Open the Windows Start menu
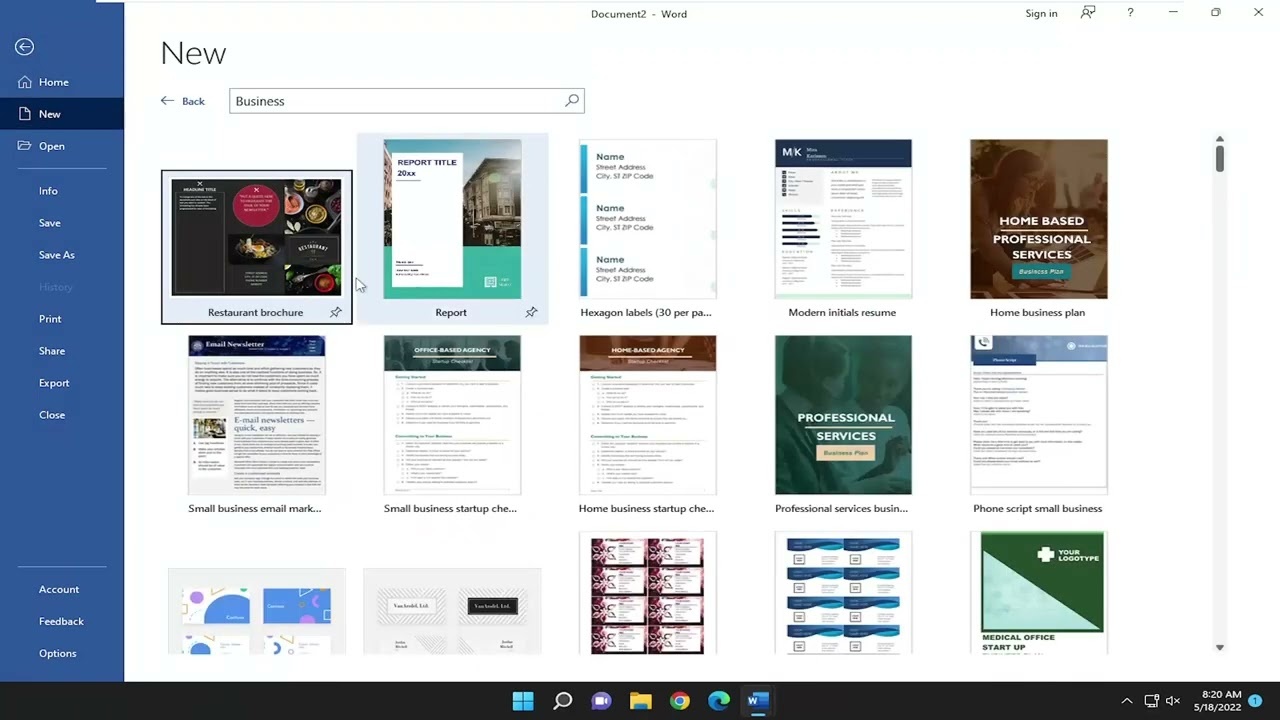1280x720 pixels. pyautogui.click(x=522, y=700)
